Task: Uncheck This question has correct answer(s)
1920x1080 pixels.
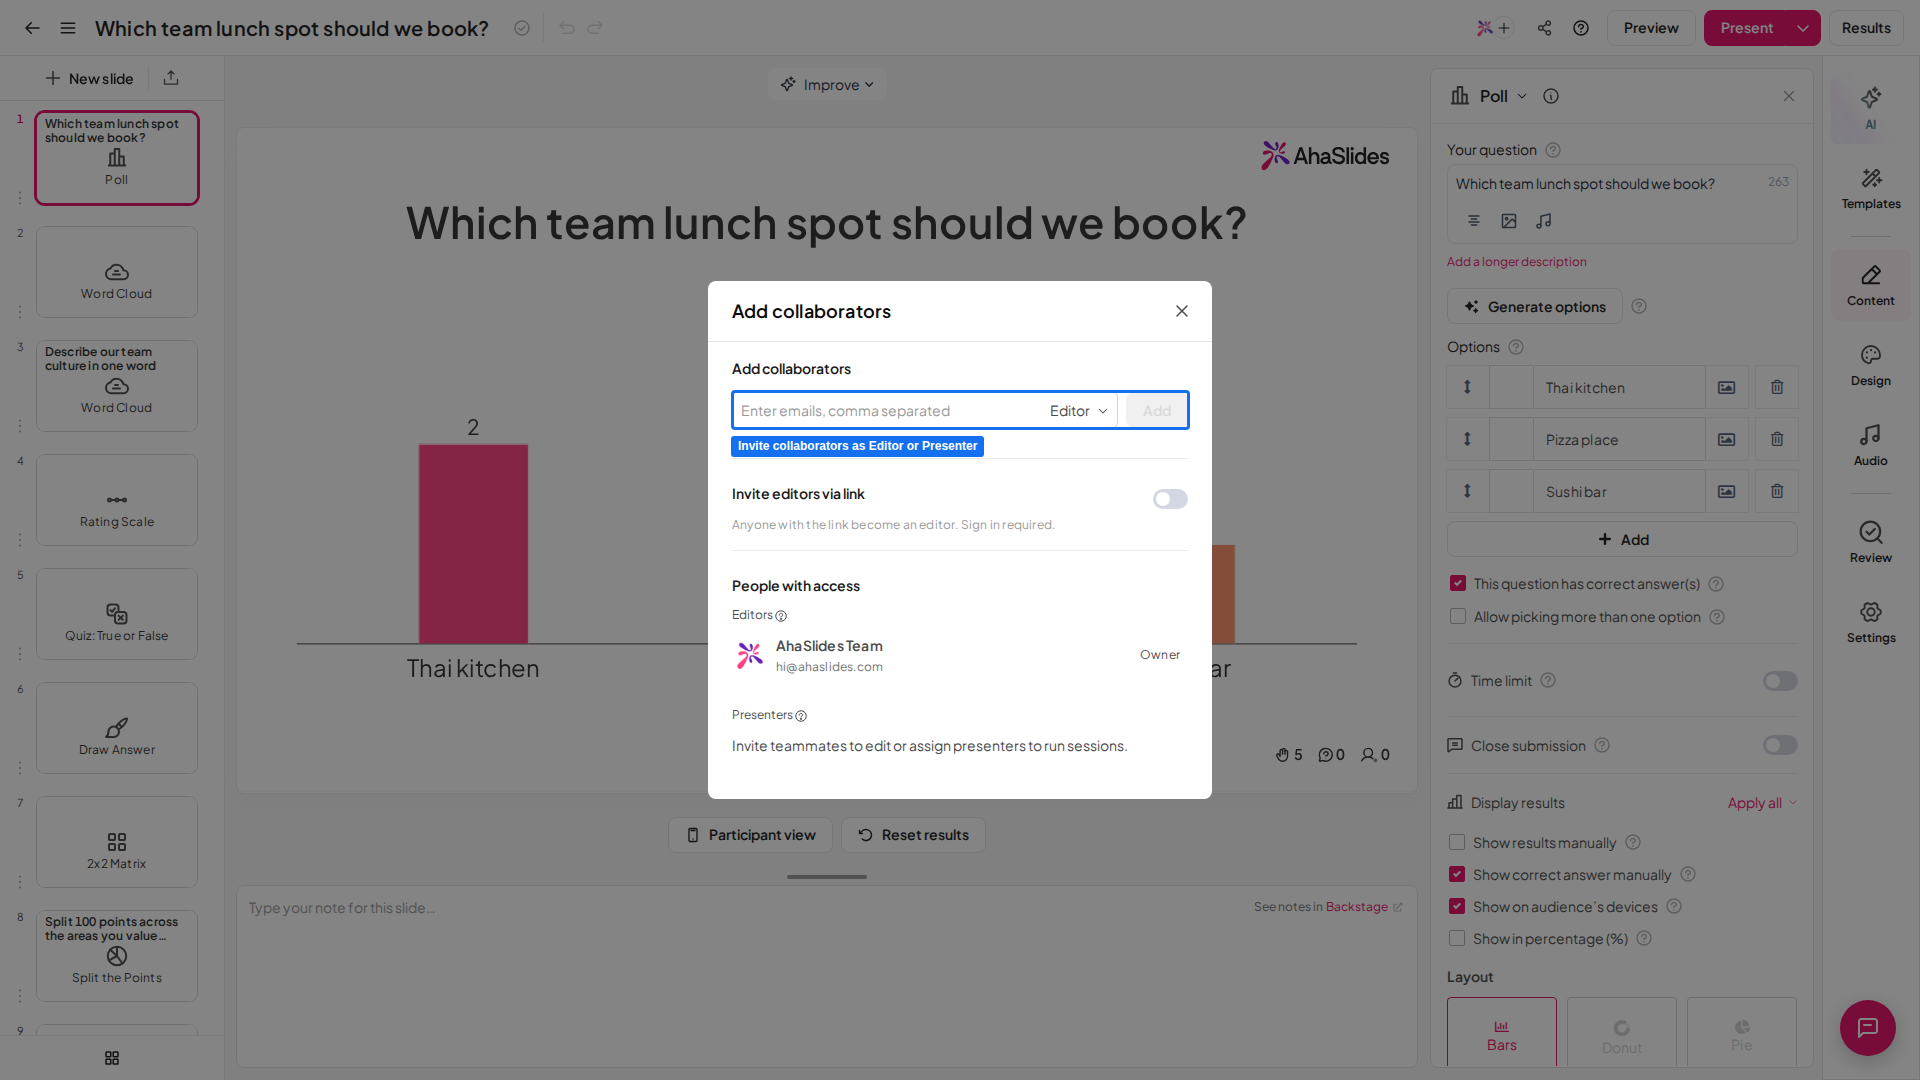Action: [1458, 583]
